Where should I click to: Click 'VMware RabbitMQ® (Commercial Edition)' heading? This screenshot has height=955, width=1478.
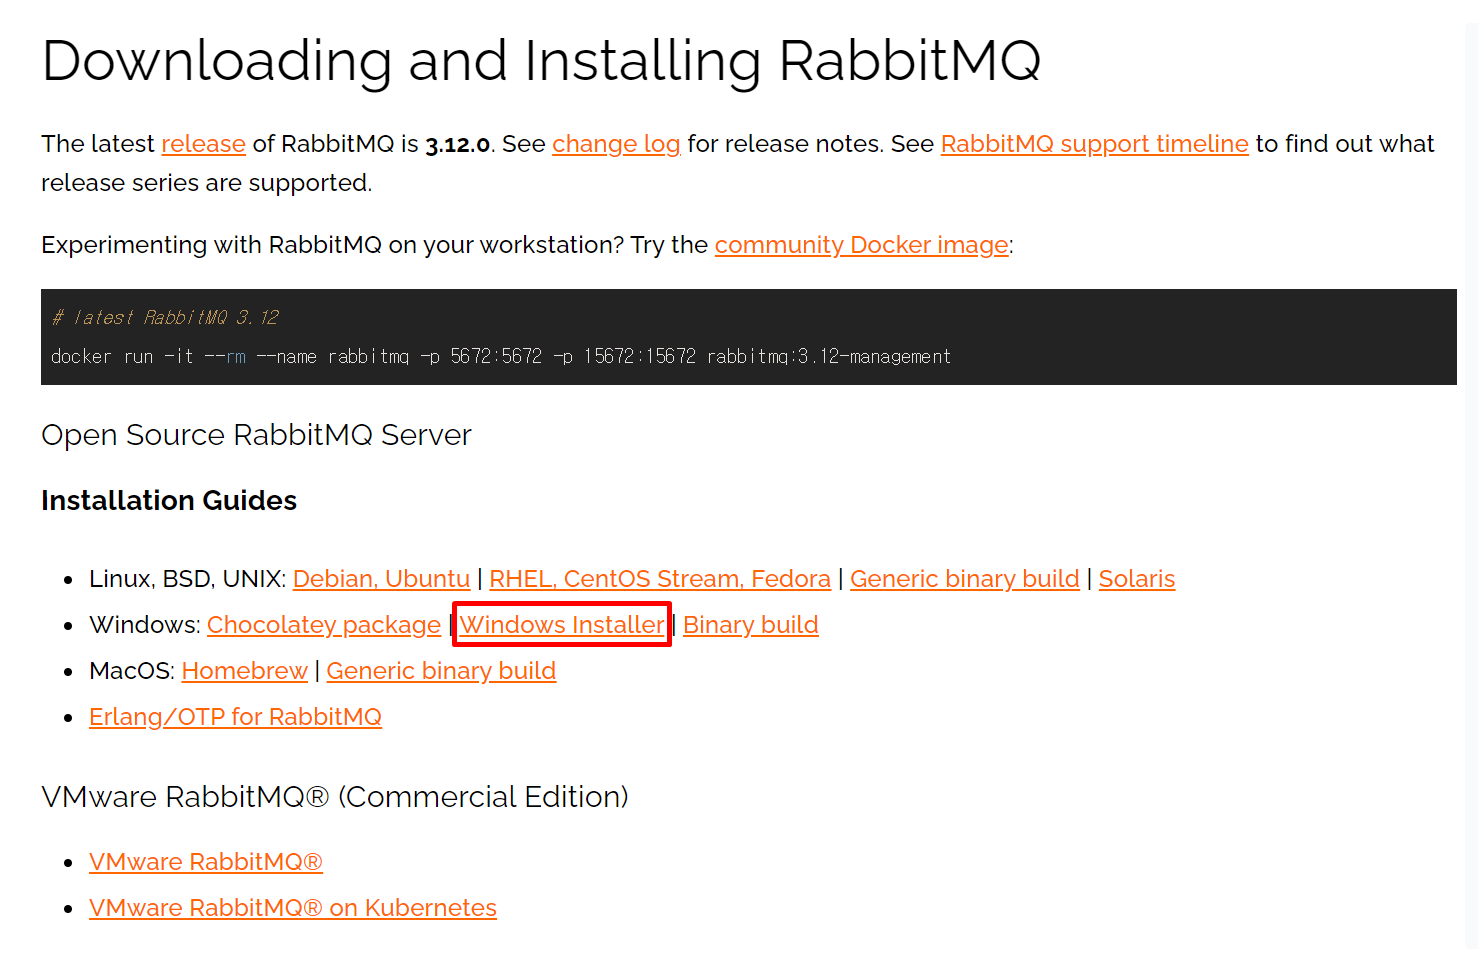click(335, 797)
